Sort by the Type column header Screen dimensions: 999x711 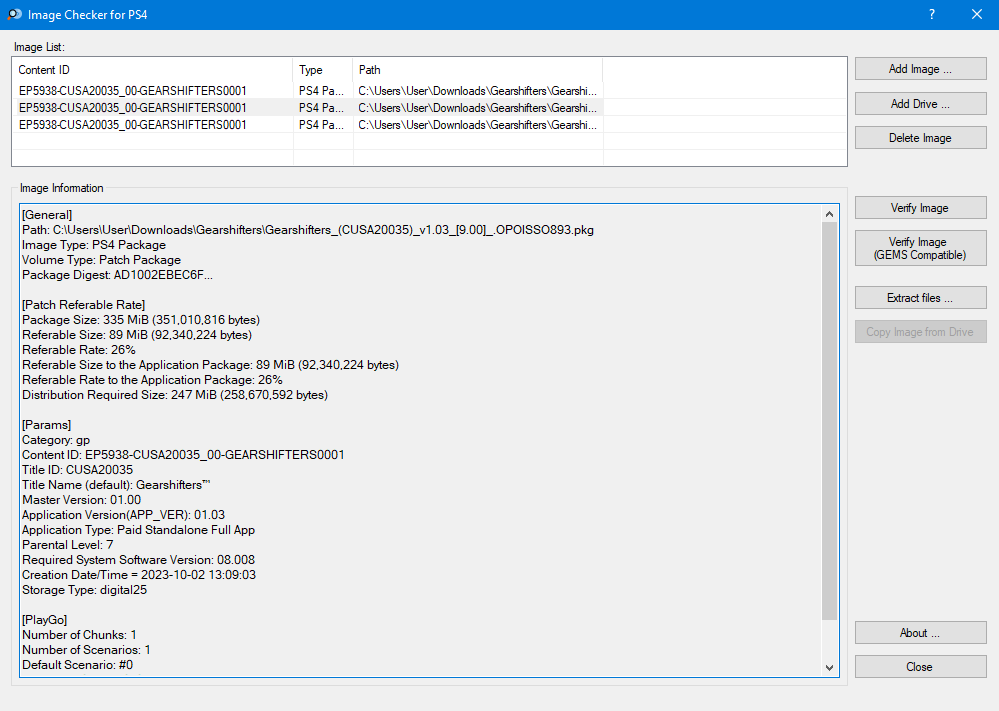click(x=322, y=69)
